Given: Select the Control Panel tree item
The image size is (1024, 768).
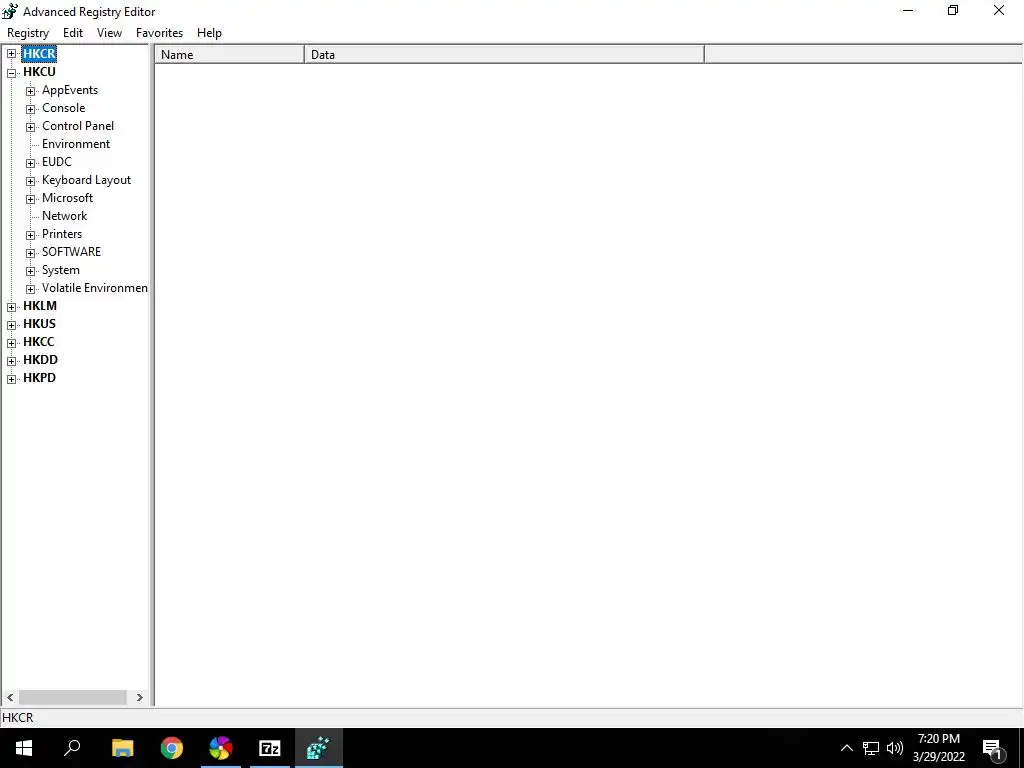Looking at the screenshot, I should [78, 126].
